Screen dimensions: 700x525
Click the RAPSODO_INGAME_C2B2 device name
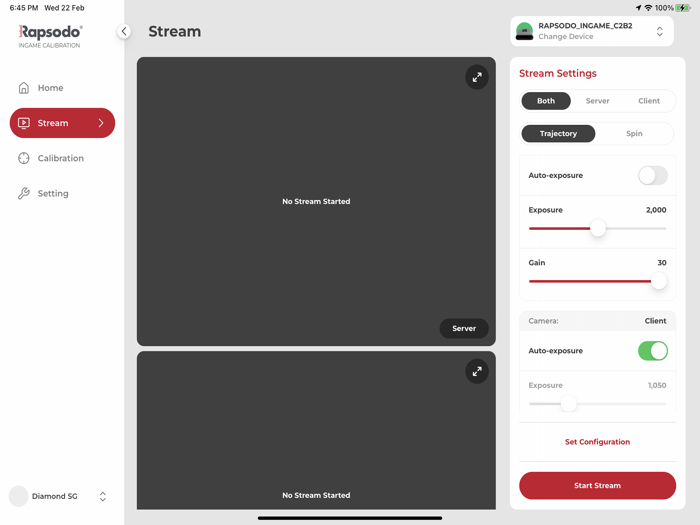coord(585,25)
